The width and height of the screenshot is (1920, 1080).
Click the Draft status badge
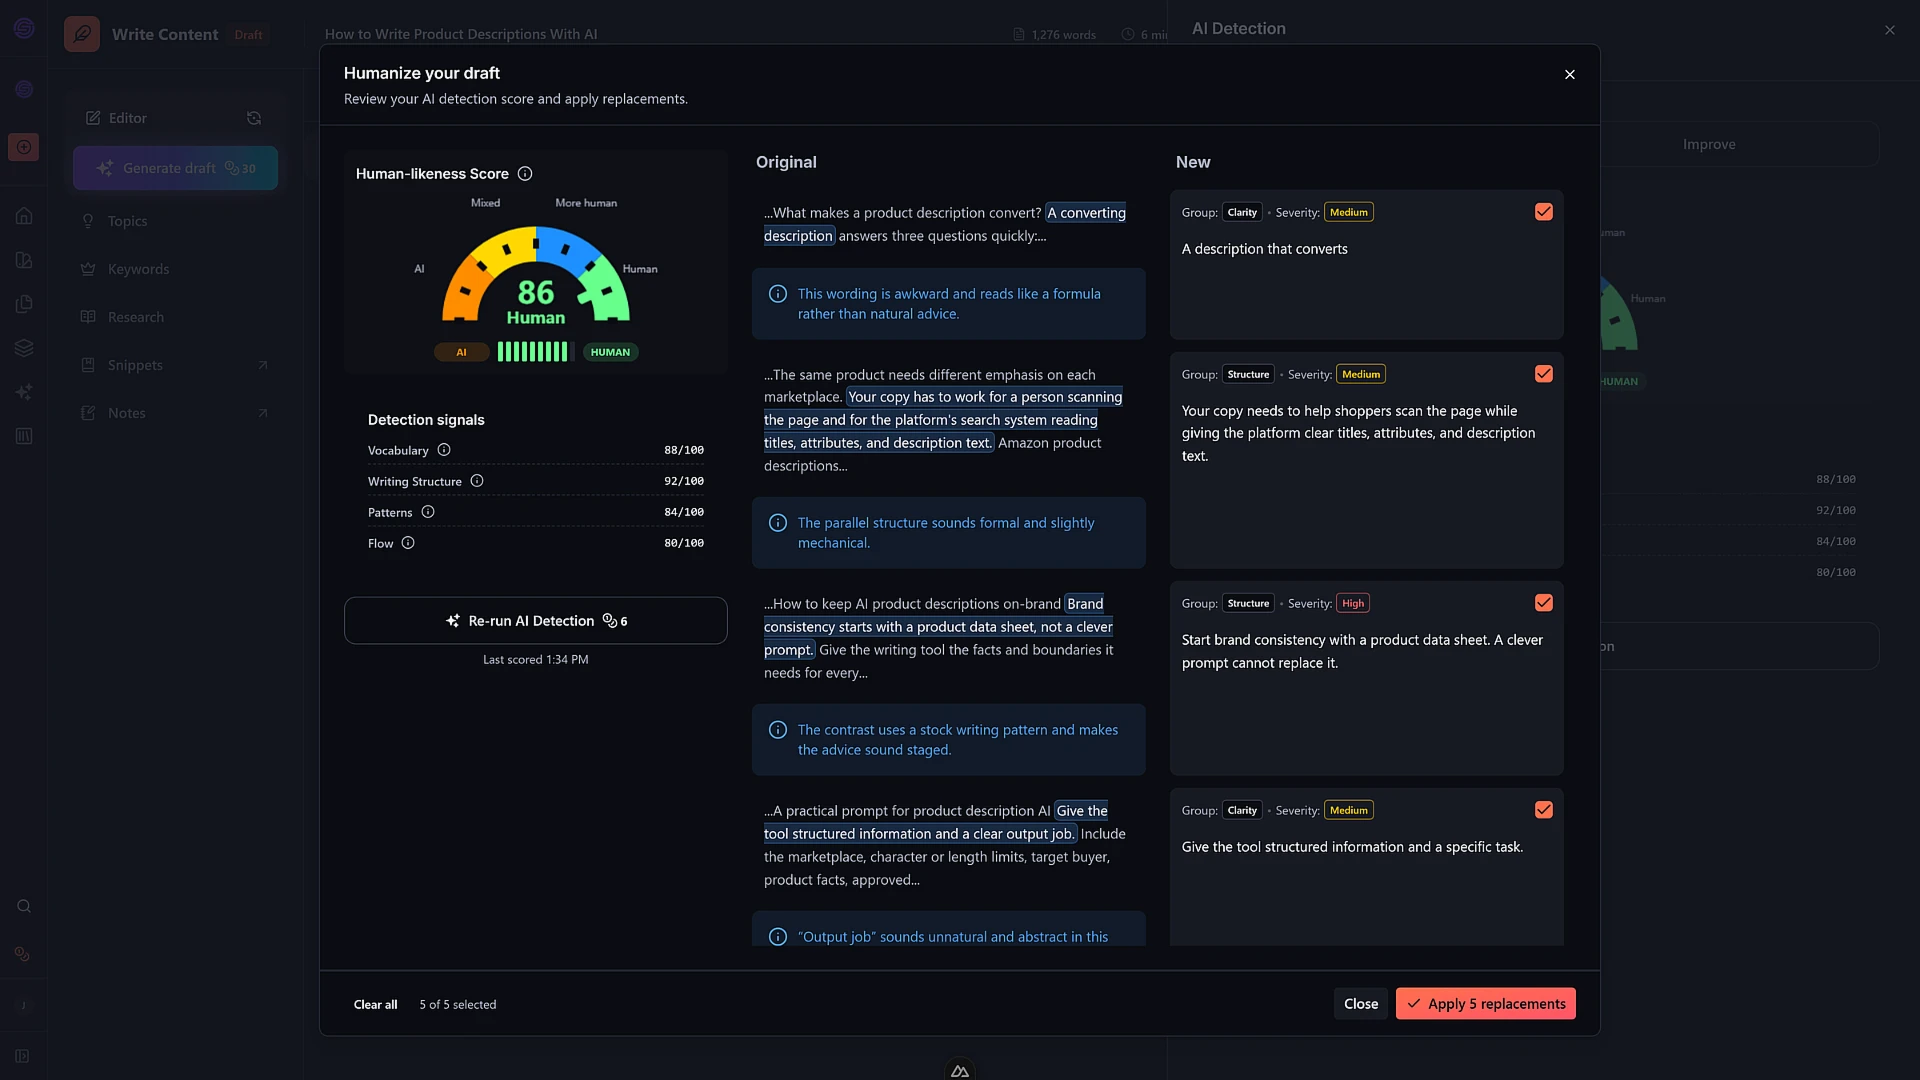(x=248, y=35)
